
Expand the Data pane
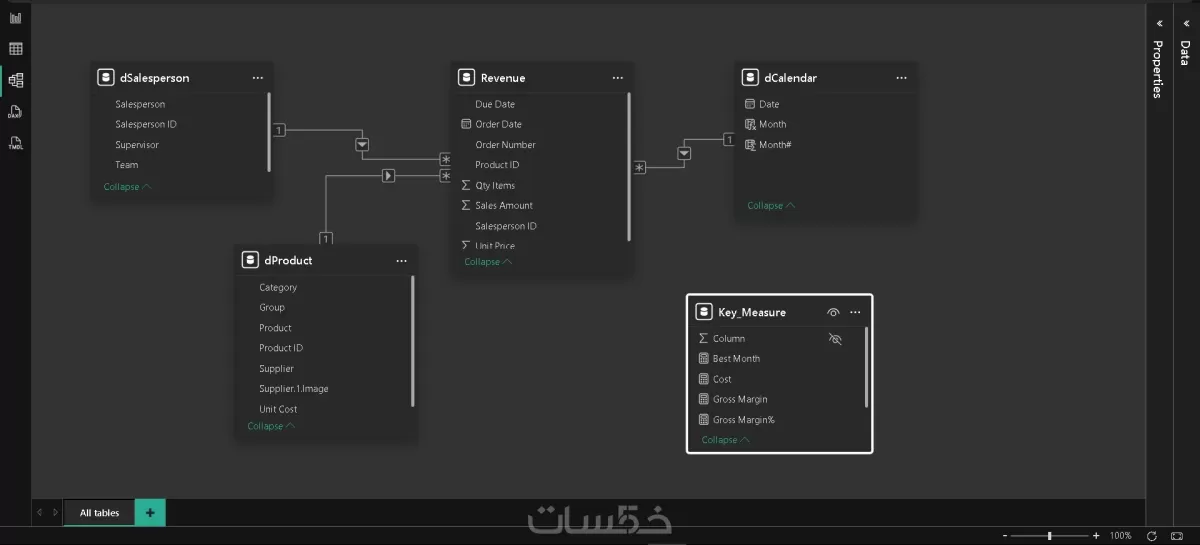(x=1185, y=22)
